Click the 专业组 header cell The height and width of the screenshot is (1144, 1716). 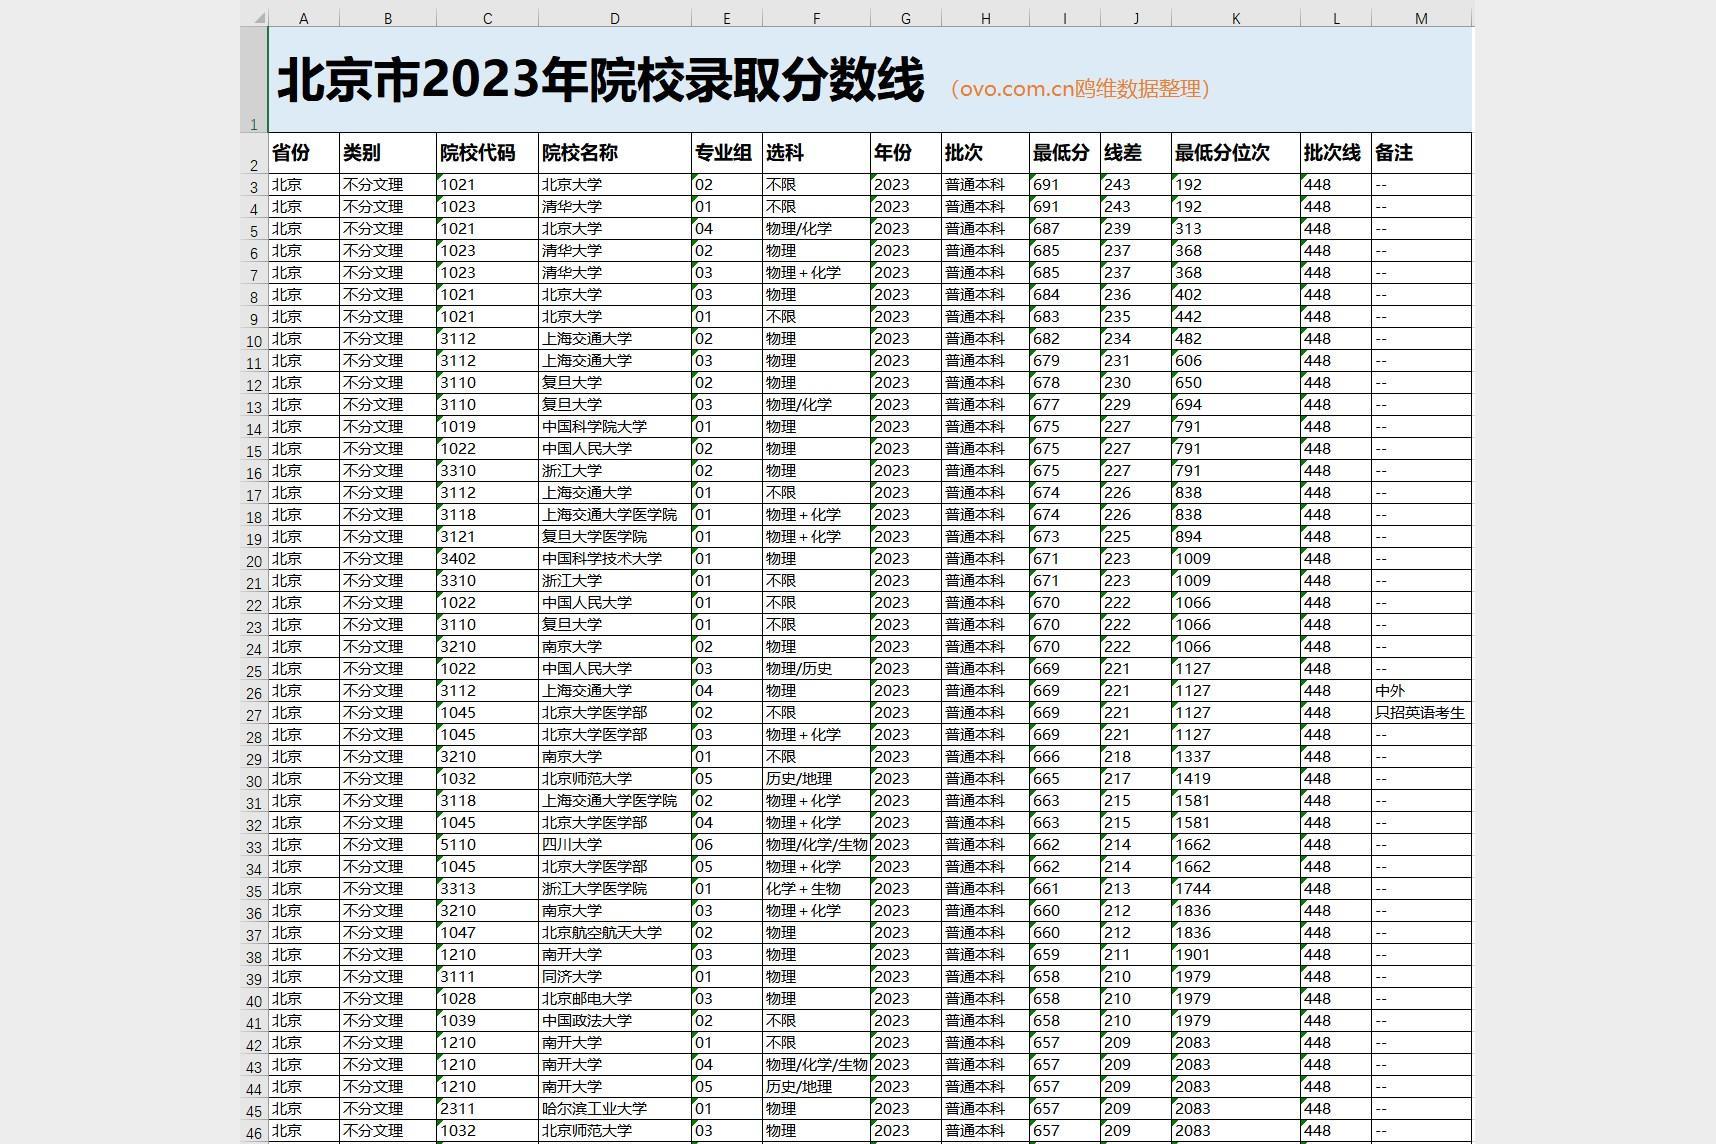coord(727,153)
